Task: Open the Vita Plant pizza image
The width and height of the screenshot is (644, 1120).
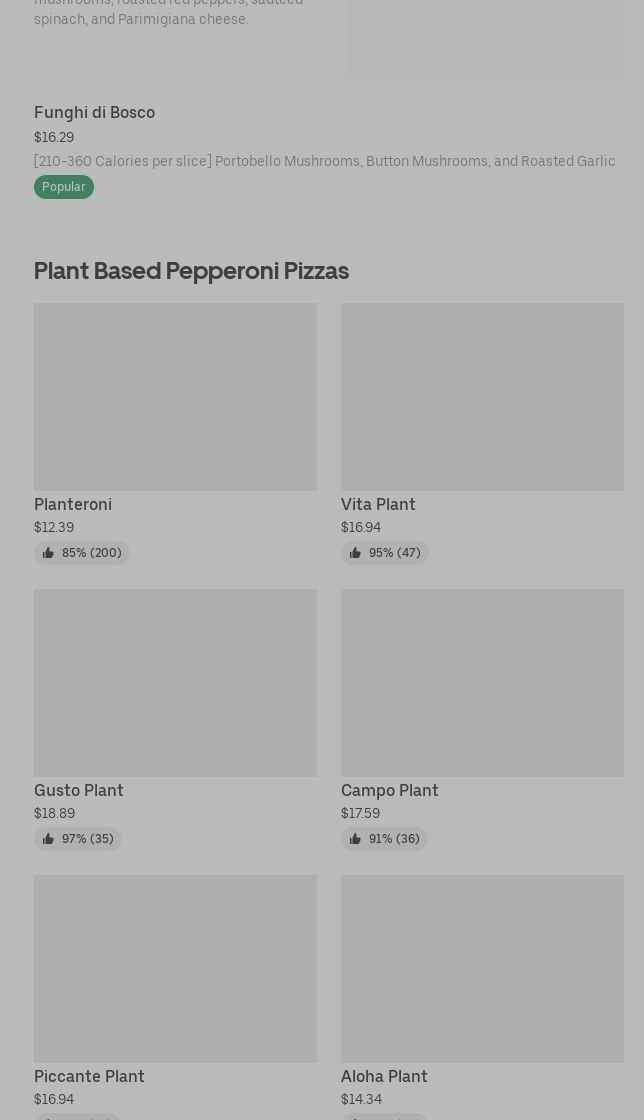Action: point(482,396)
